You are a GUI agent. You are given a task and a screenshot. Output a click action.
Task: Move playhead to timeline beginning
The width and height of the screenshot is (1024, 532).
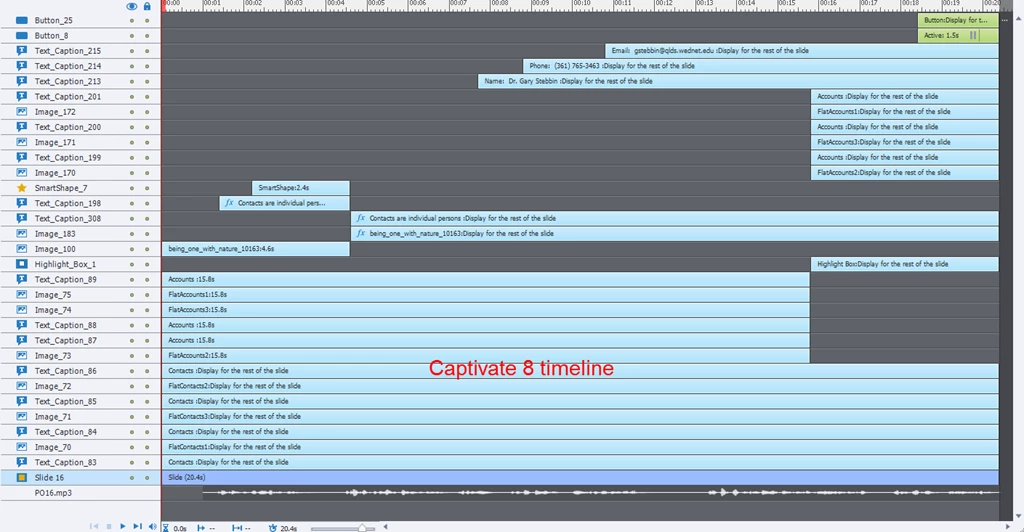(94, 526)
